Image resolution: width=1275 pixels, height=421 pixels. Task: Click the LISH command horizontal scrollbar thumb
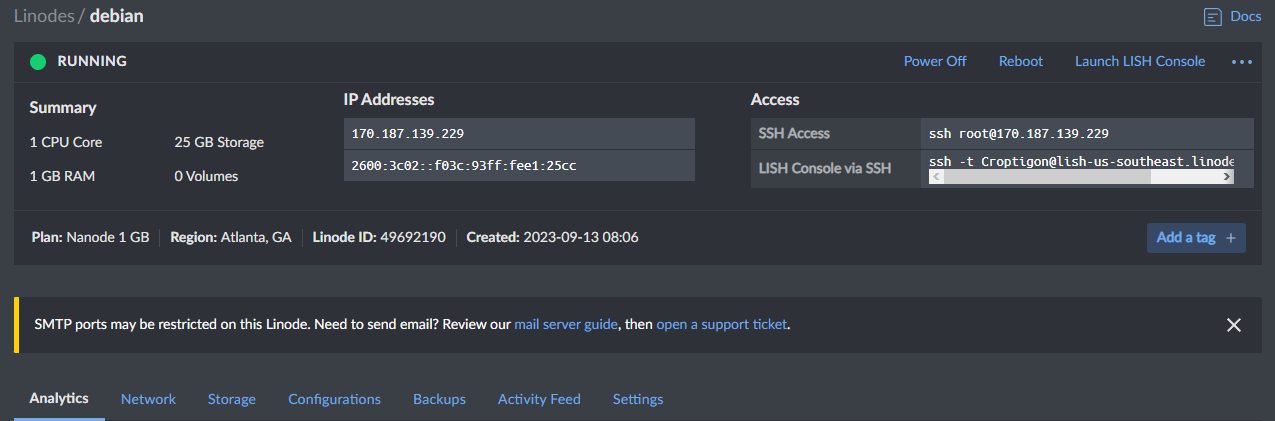(1046, 176)
